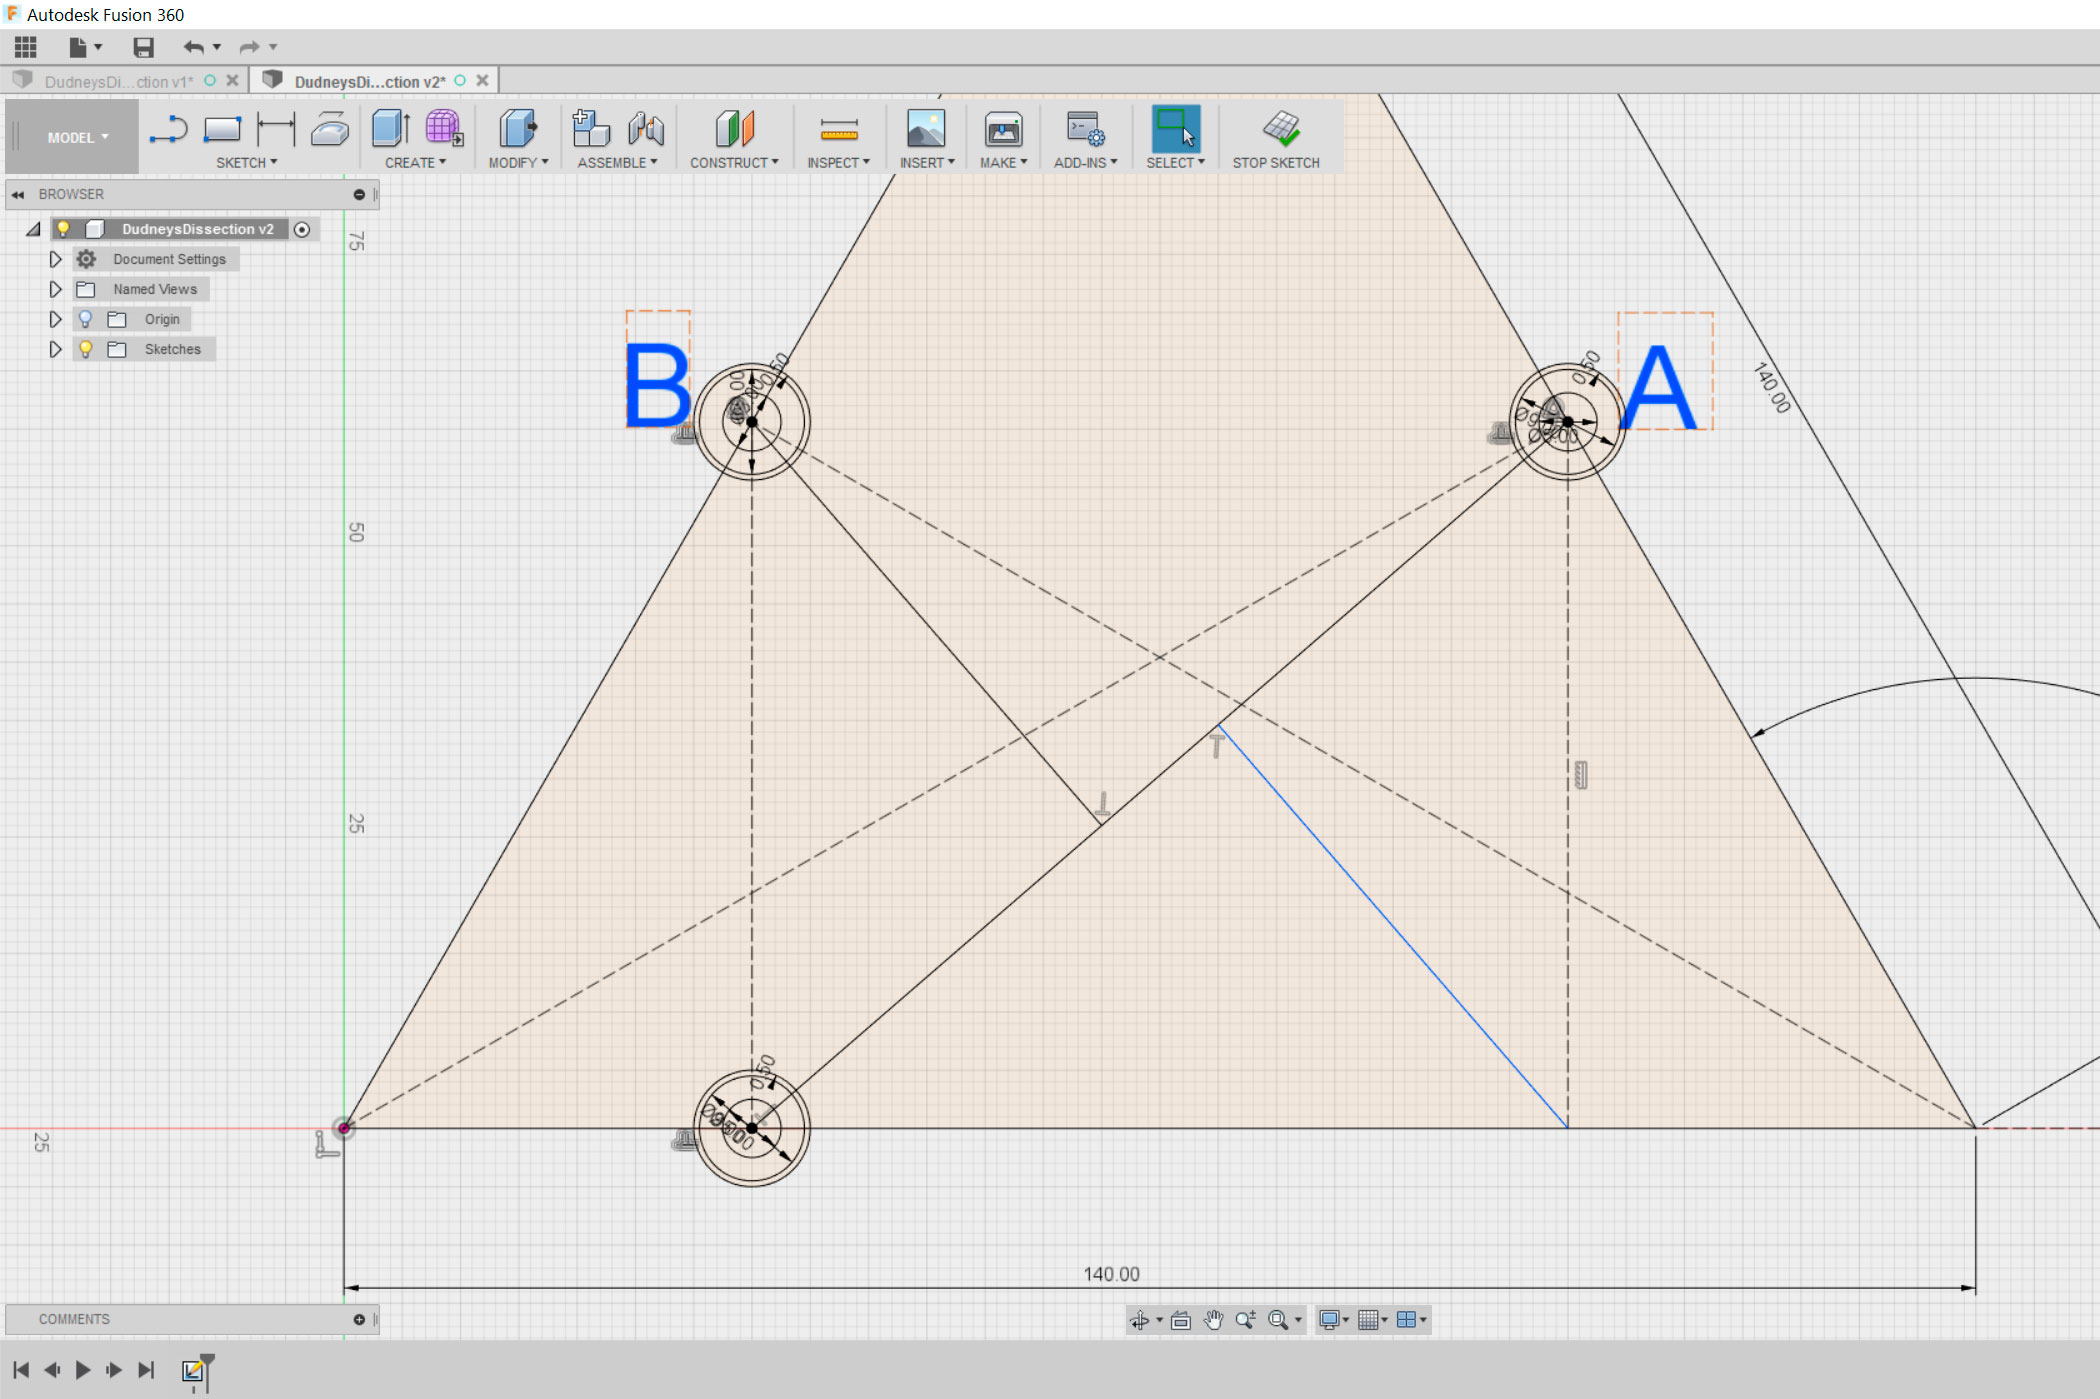Image resolution: width=2100 pixels, height=1399 pixels.
Task: Click the Sketch Dimension tool
Action: [276, 130]
